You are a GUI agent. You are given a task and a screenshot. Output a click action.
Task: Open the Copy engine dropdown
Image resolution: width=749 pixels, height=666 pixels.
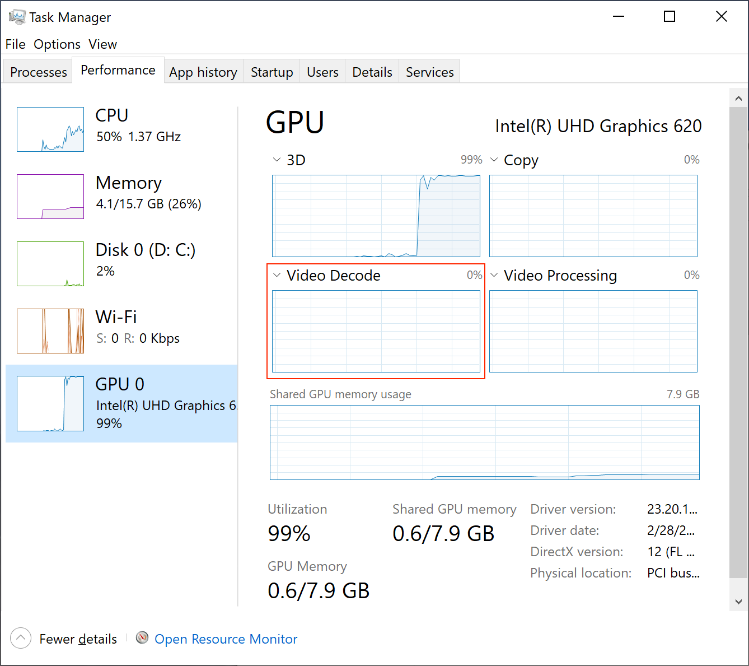(x=494, y=160)
